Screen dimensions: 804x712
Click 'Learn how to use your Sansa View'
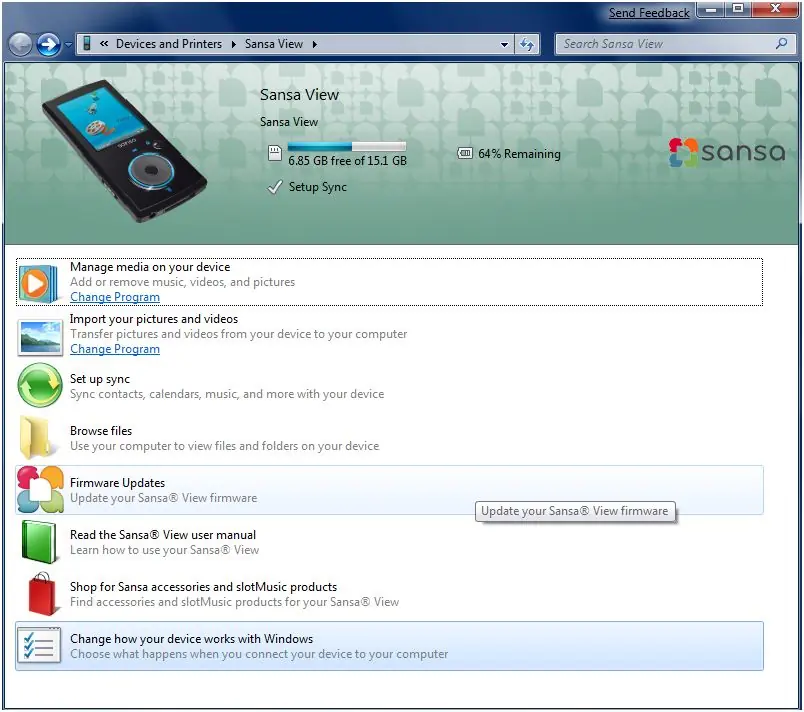pos(165,550)
